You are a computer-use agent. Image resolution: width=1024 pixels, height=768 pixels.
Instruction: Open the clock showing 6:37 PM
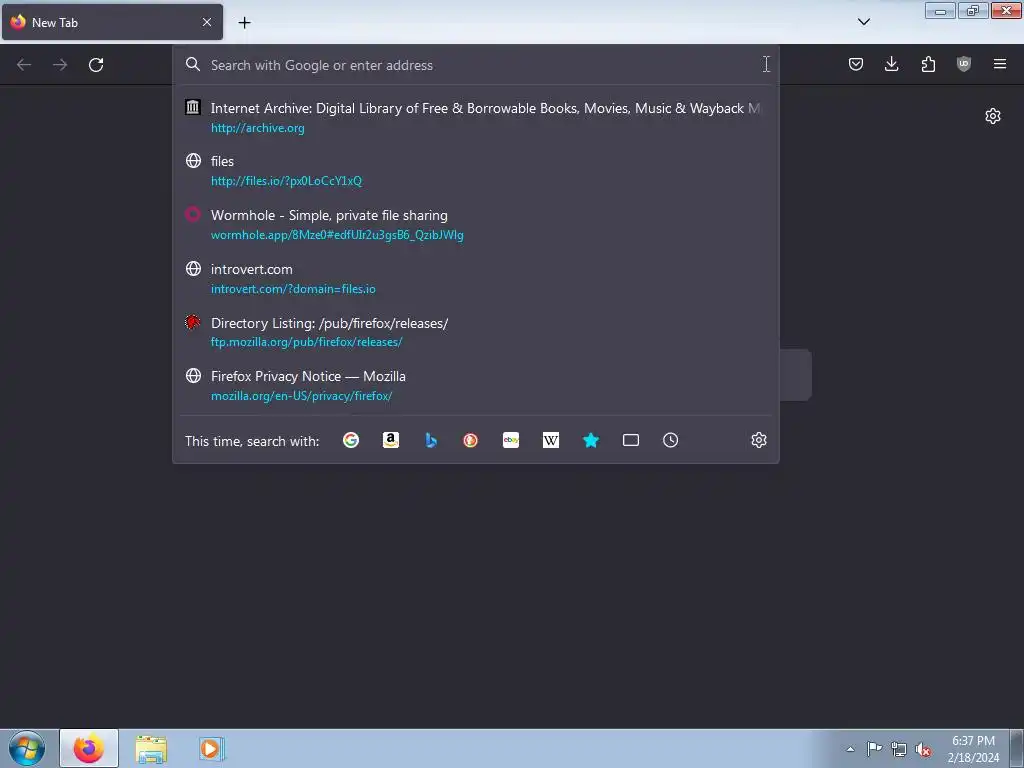coord(973,749)
